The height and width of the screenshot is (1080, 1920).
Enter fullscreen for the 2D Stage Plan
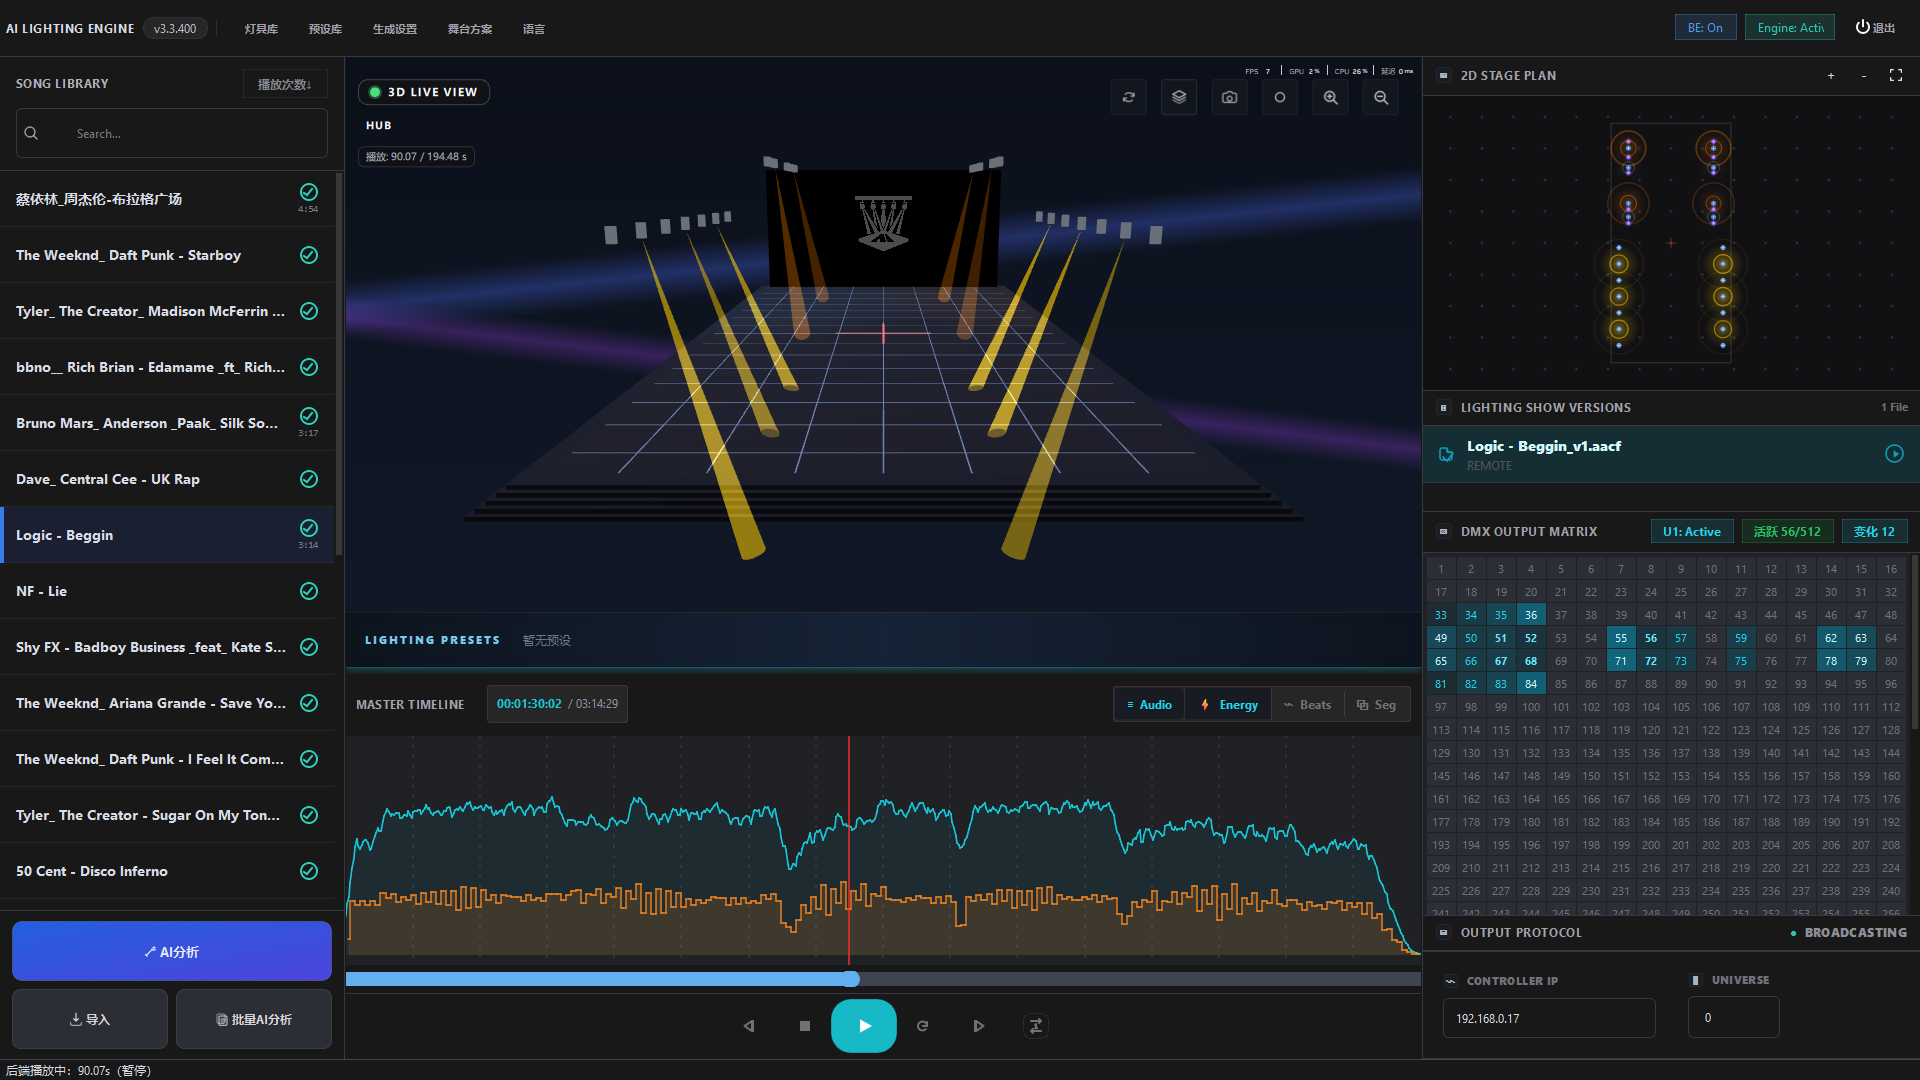click(x=1897, y=75)
